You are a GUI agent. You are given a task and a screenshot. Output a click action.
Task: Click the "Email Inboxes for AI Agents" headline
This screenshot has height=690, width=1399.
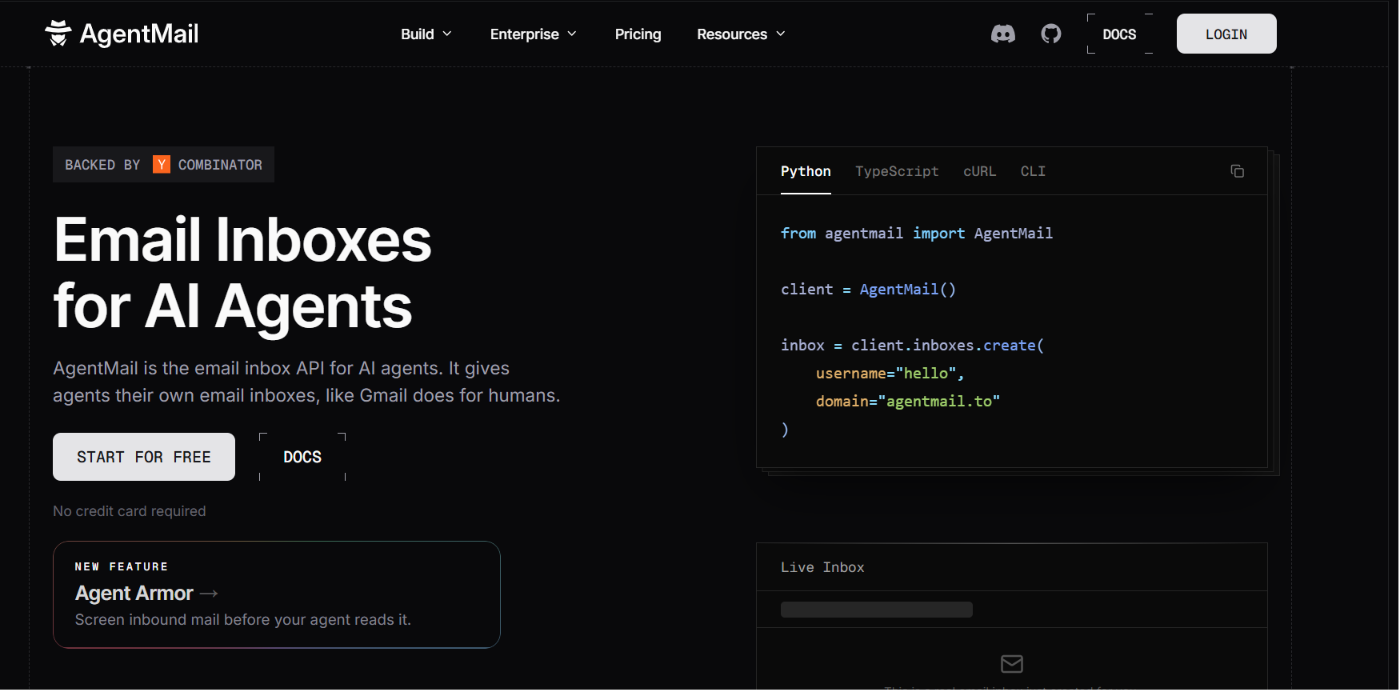242,272
